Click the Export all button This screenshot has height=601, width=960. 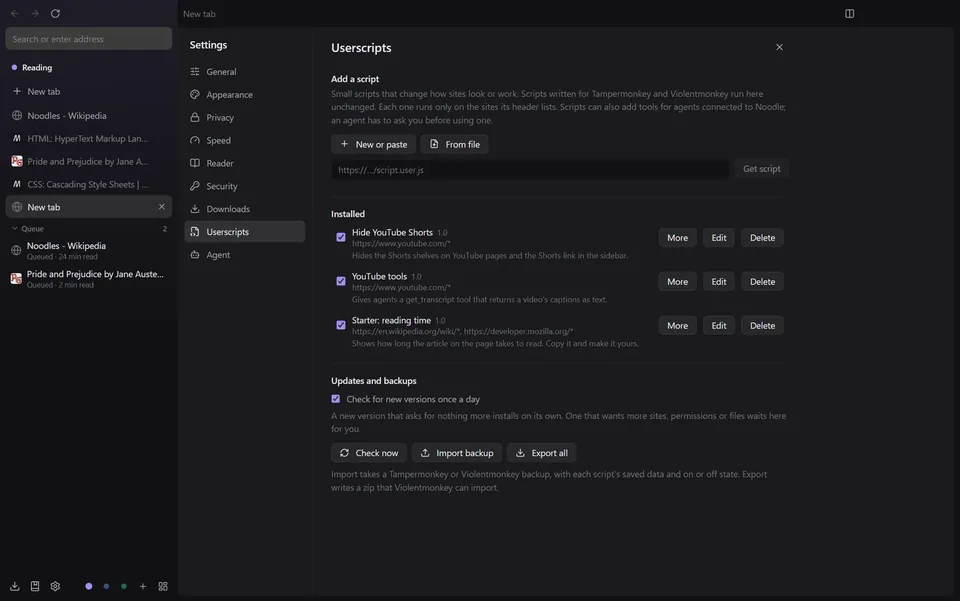[x=541, y=453]
